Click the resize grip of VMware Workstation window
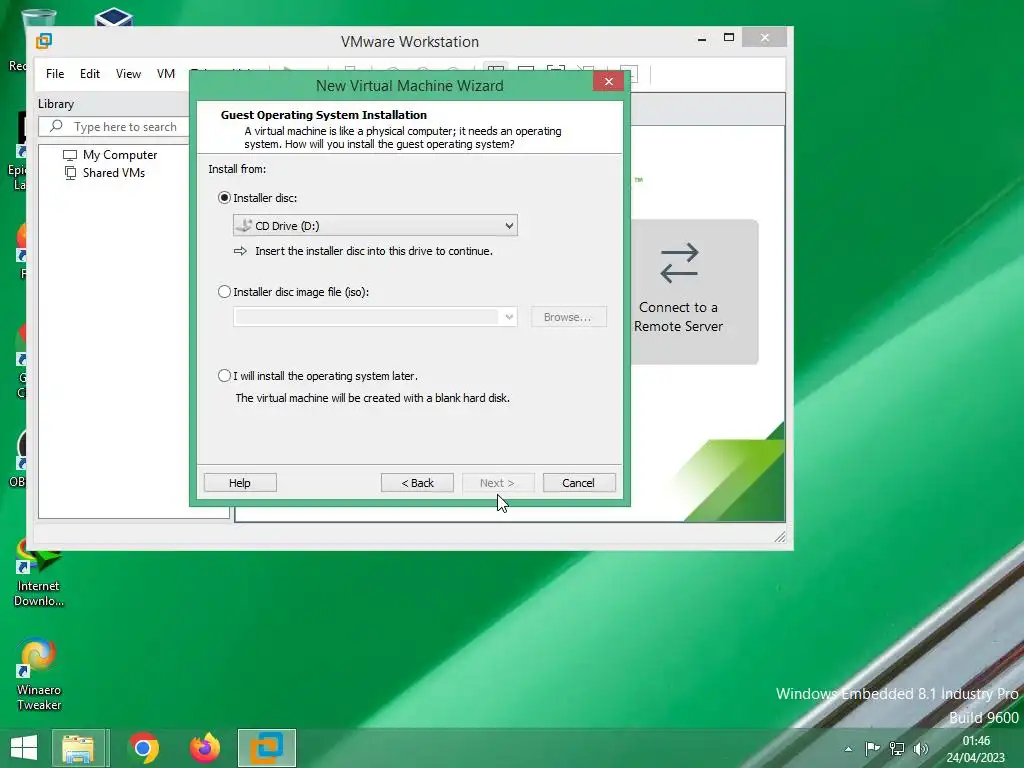 coord(780,537)
